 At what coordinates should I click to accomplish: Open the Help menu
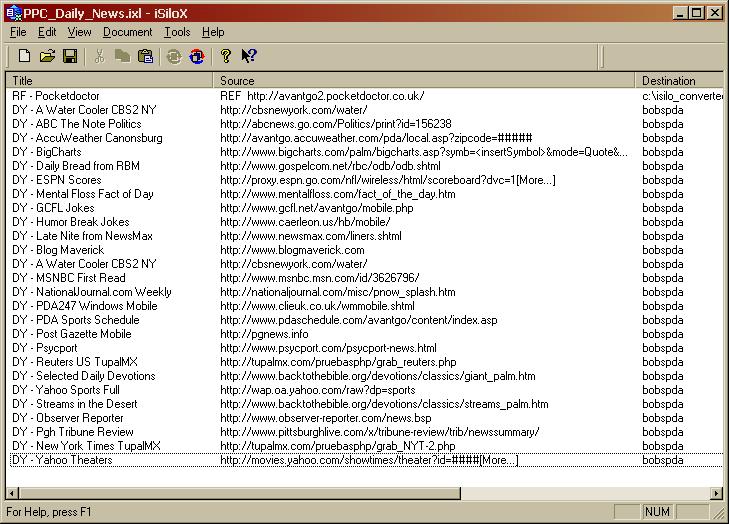coord(213,32)
